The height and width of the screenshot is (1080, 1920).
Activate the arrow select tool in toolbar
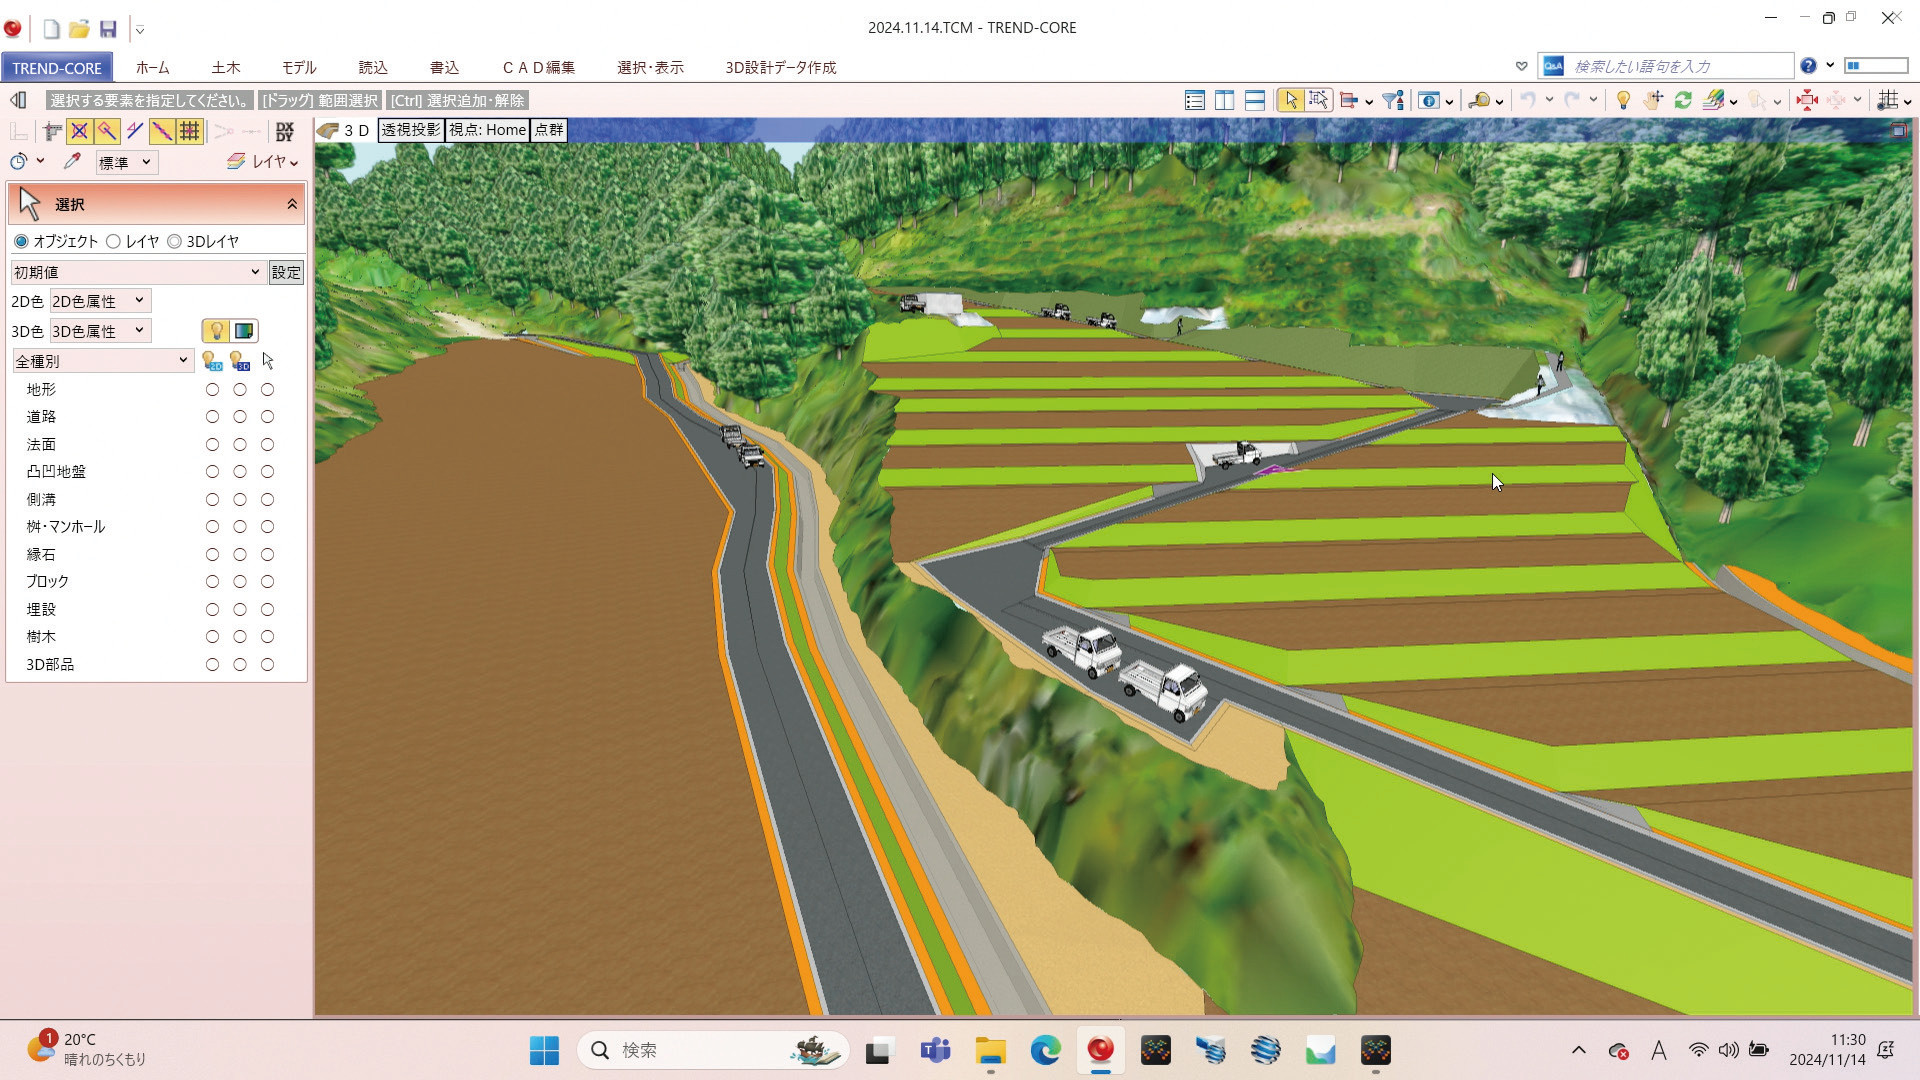pos(1290,100)
